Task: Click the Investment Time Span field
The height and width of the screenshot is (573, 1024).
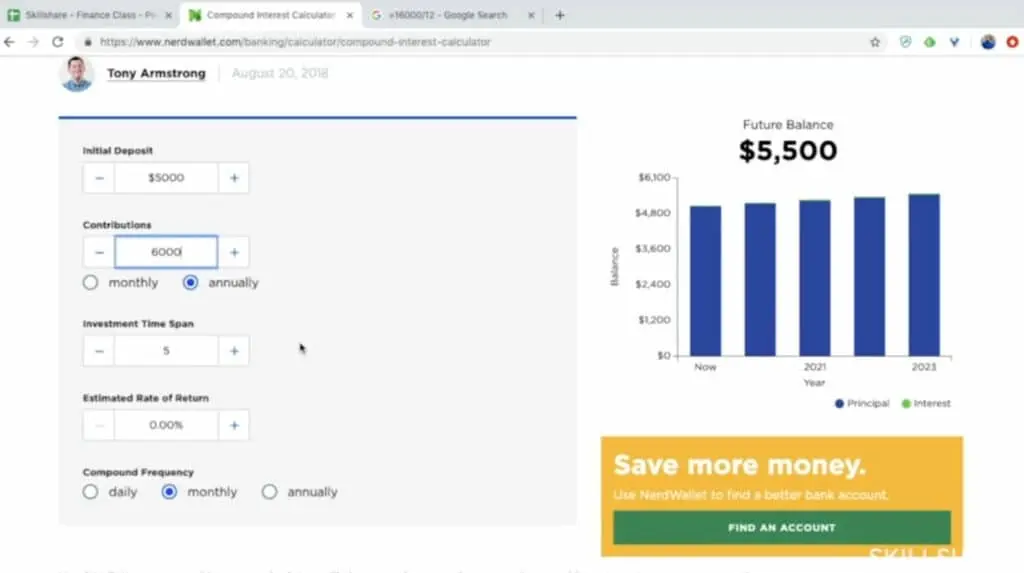Action: pyautogui.click(x=166, y=351)
